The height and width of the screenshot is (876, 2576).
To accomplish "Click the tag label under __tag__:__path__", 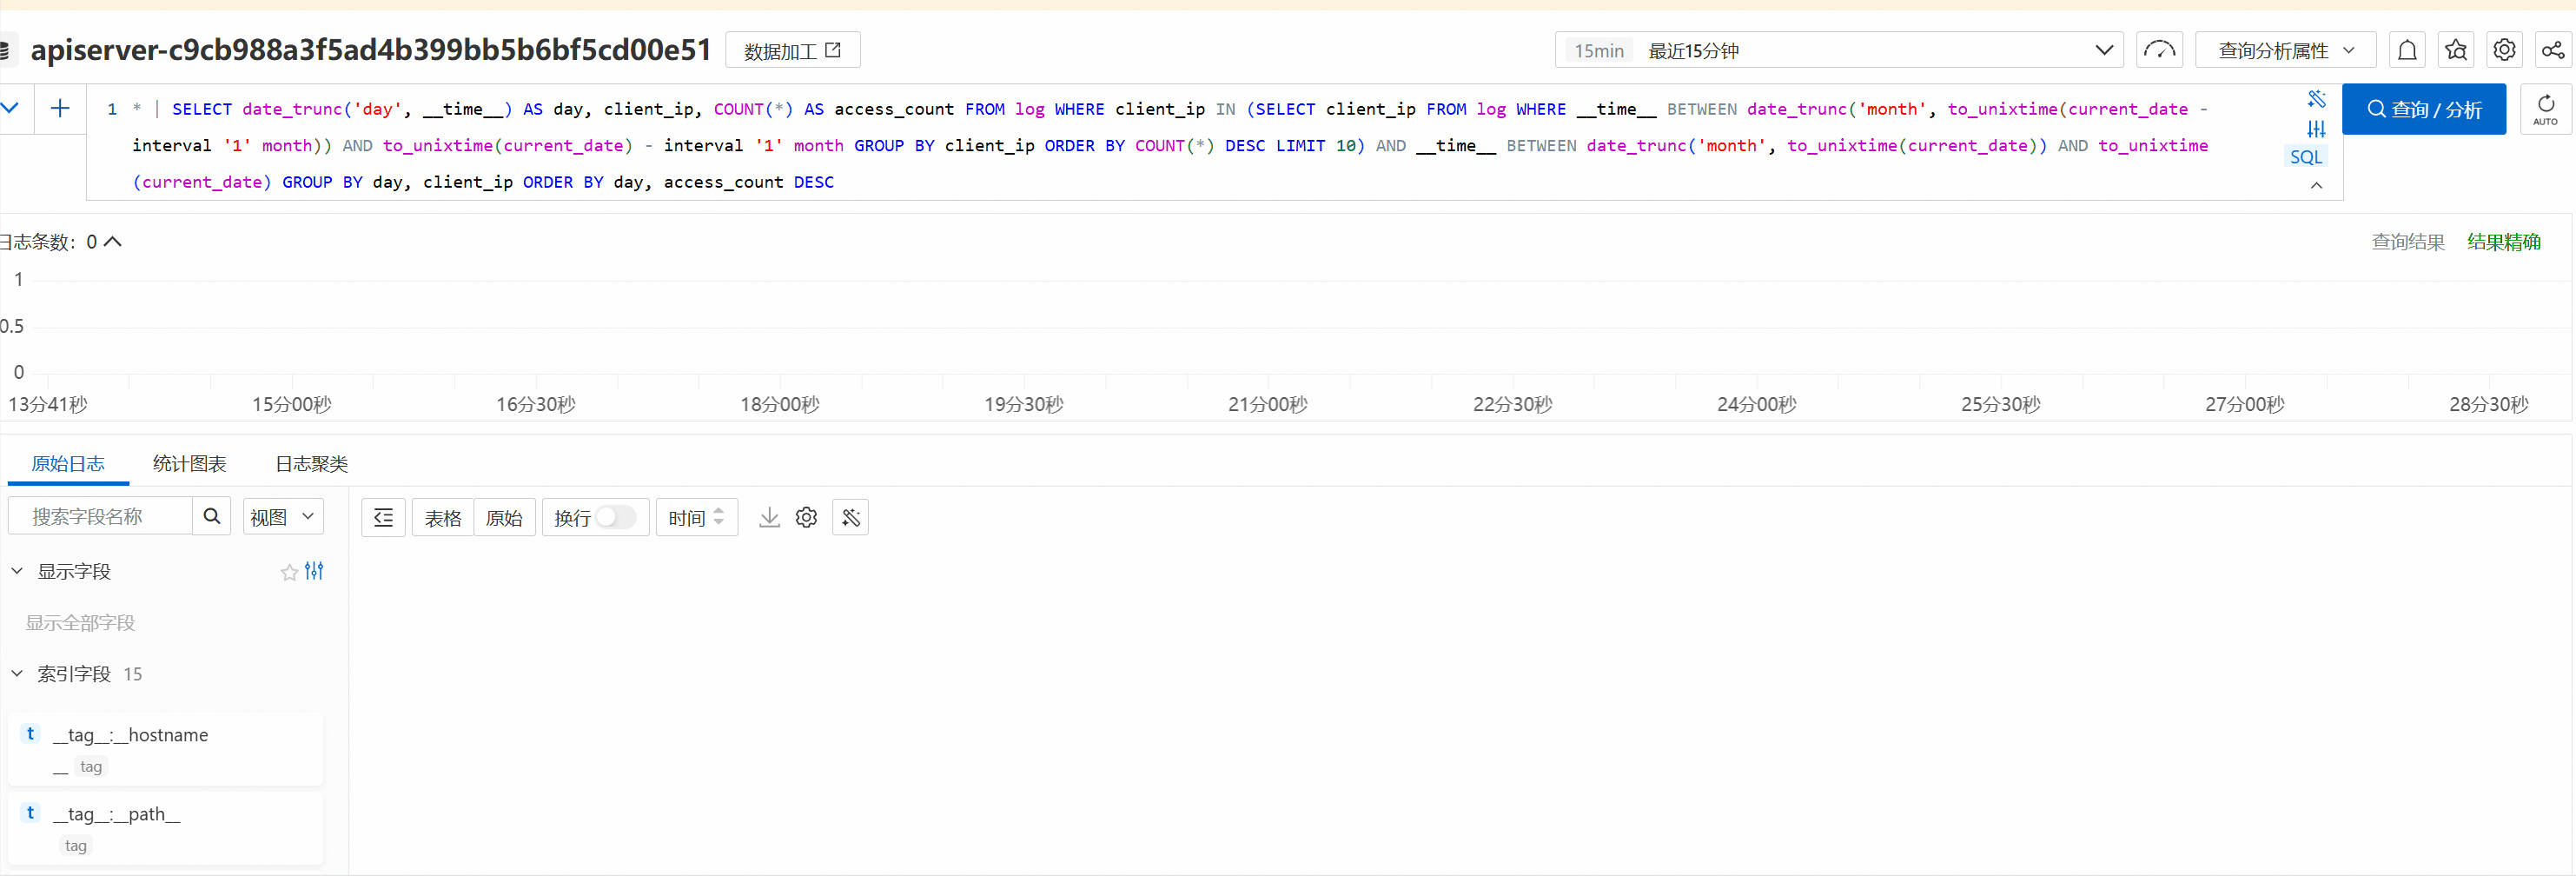I will (x=76, y=845).
